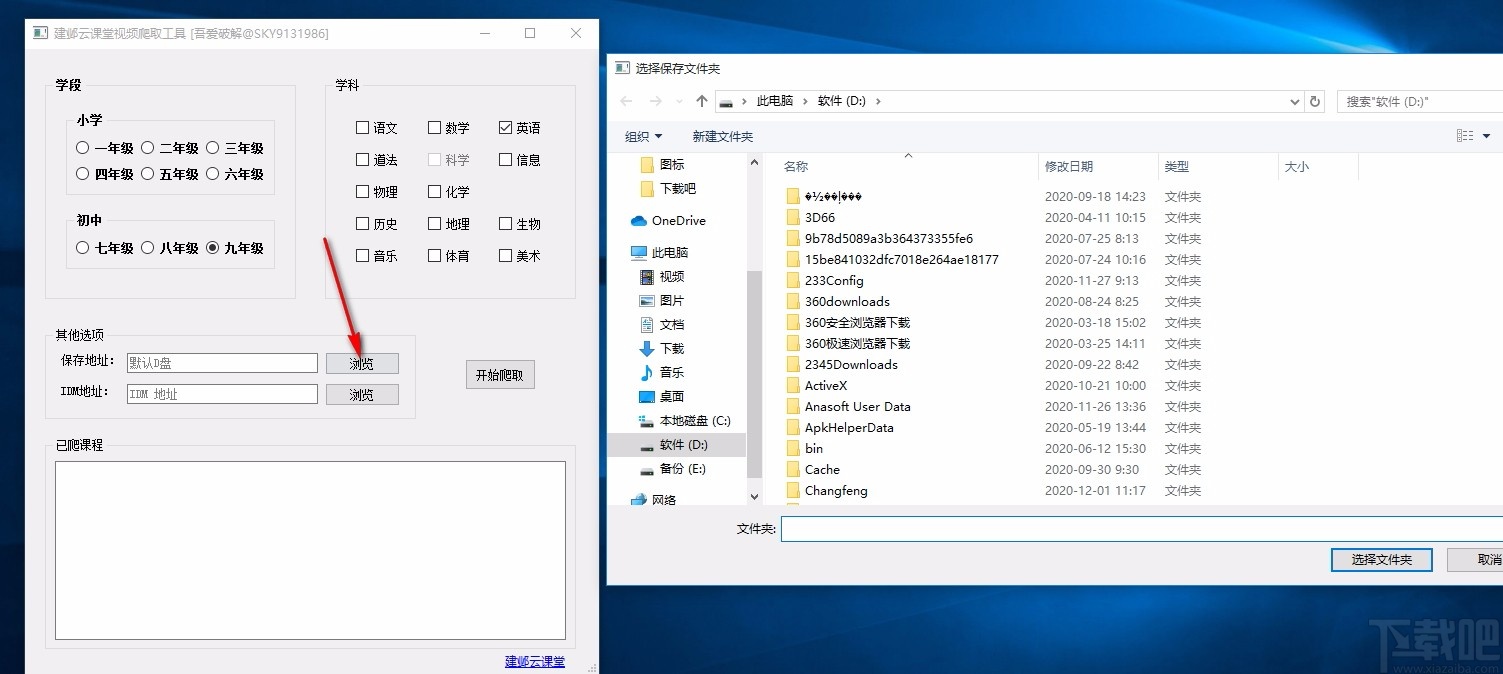Enable the 物理 subject checkbox
Screen dimensions: 1503x674
pos(363,191)
